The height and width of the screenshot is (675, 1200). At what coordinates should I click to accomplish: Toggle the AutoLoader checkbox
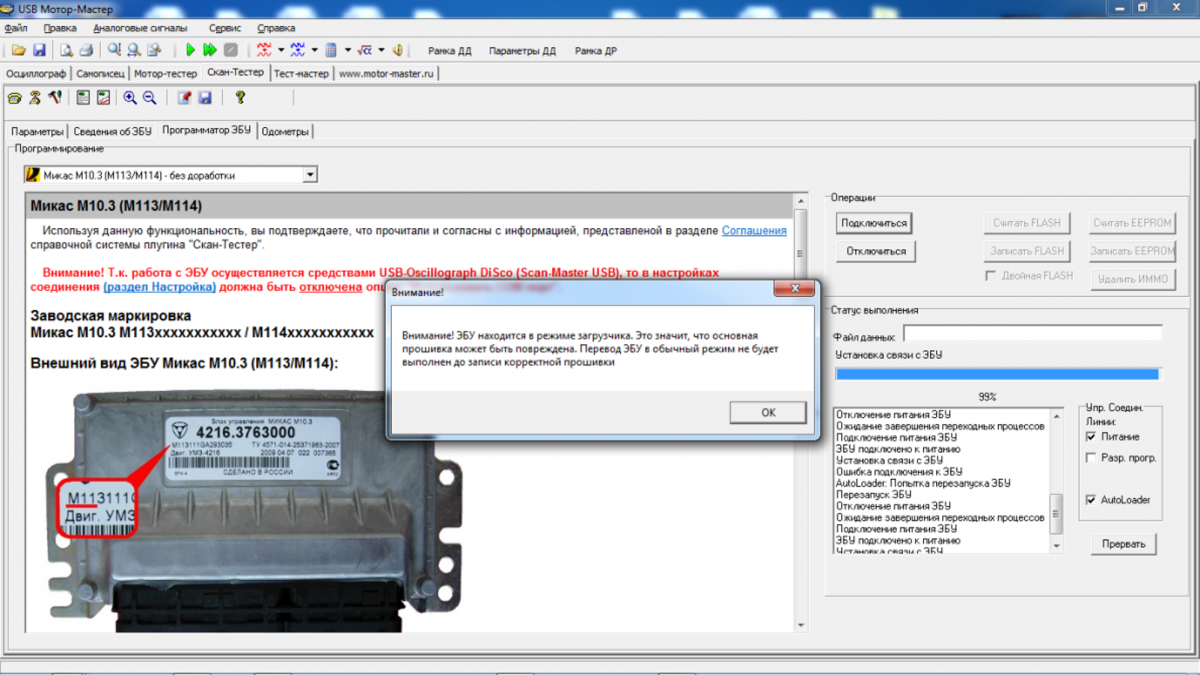point(1091,500)
